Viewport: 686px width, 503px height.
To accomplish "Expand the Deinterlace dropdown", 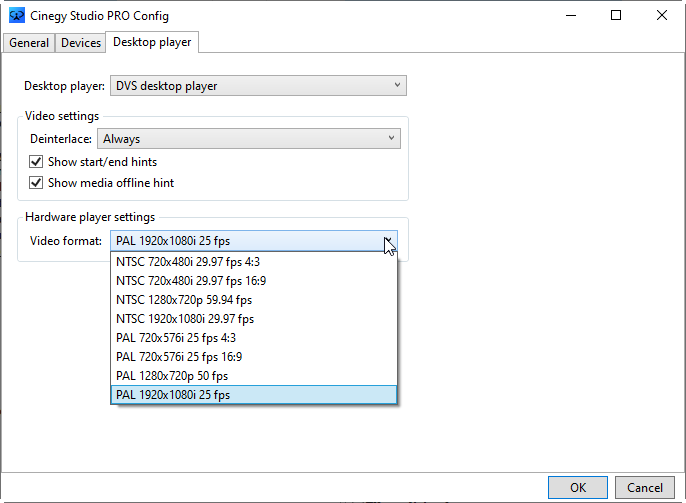I will click(x=248, y=139).
